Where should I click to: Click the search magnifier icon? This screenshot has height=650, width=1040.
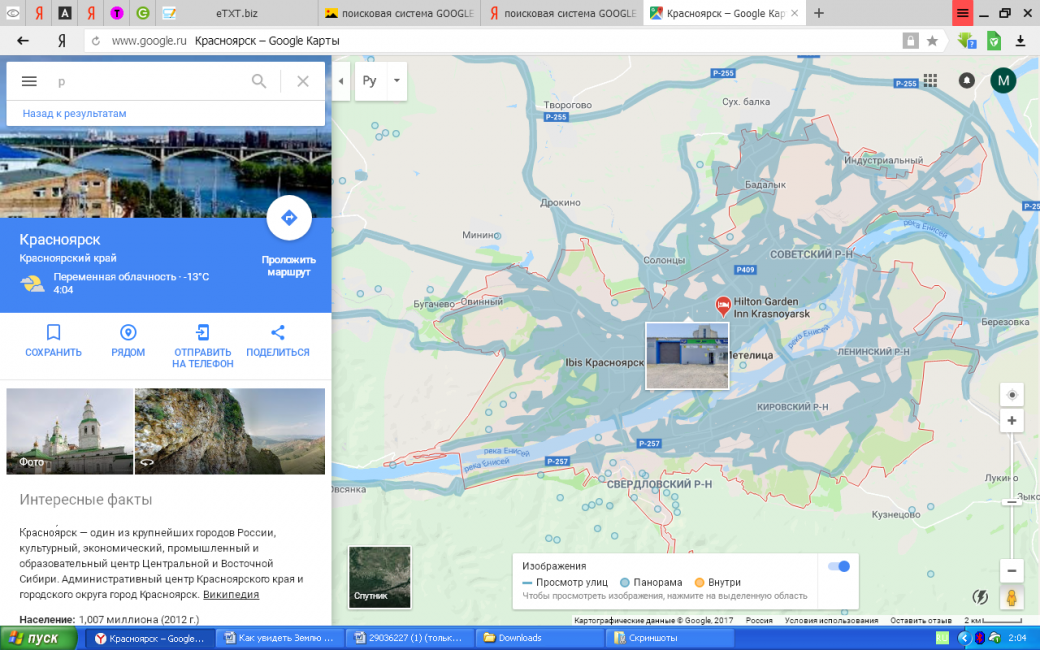(259, 81)
